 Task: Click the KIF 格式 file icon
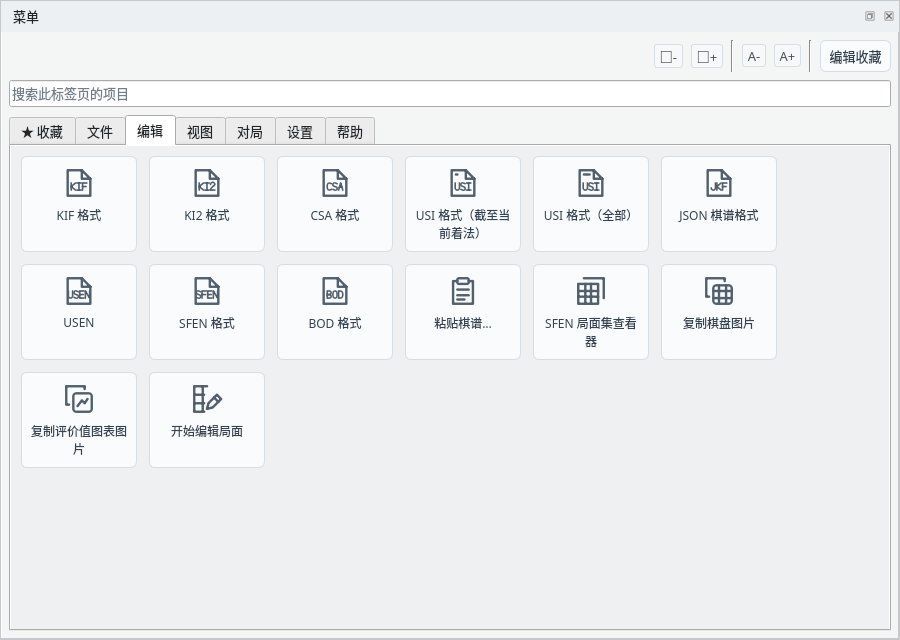(79, 183)
